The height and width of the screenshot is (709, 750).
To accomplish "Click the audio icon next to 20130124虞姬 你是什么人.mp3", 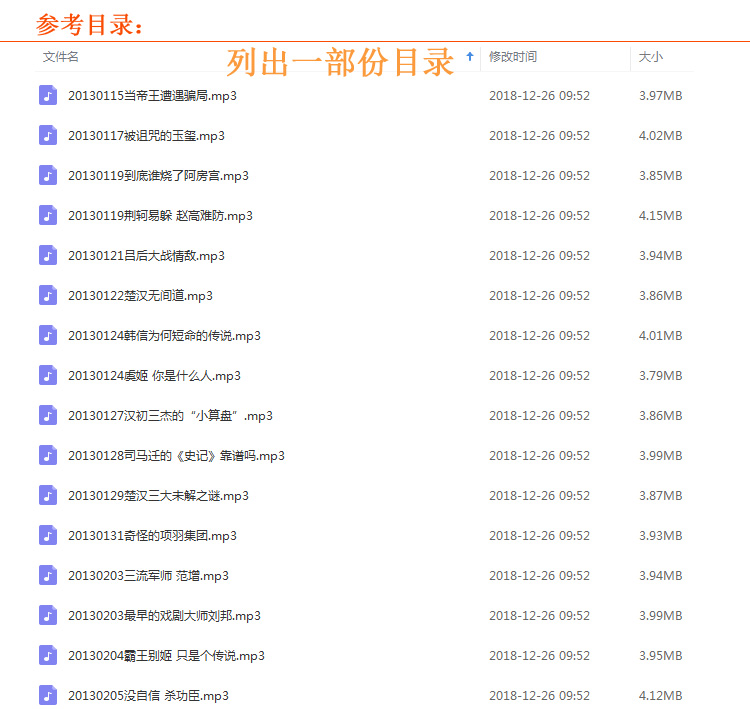I will click(48, 376).
